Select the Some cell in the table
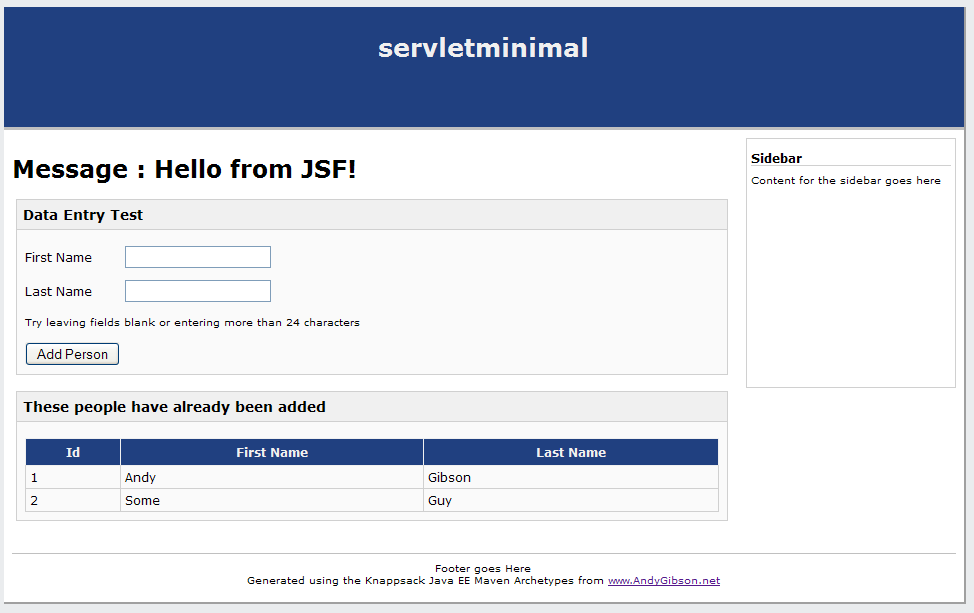This screenshot has height=613, width=974. (272, 501)
